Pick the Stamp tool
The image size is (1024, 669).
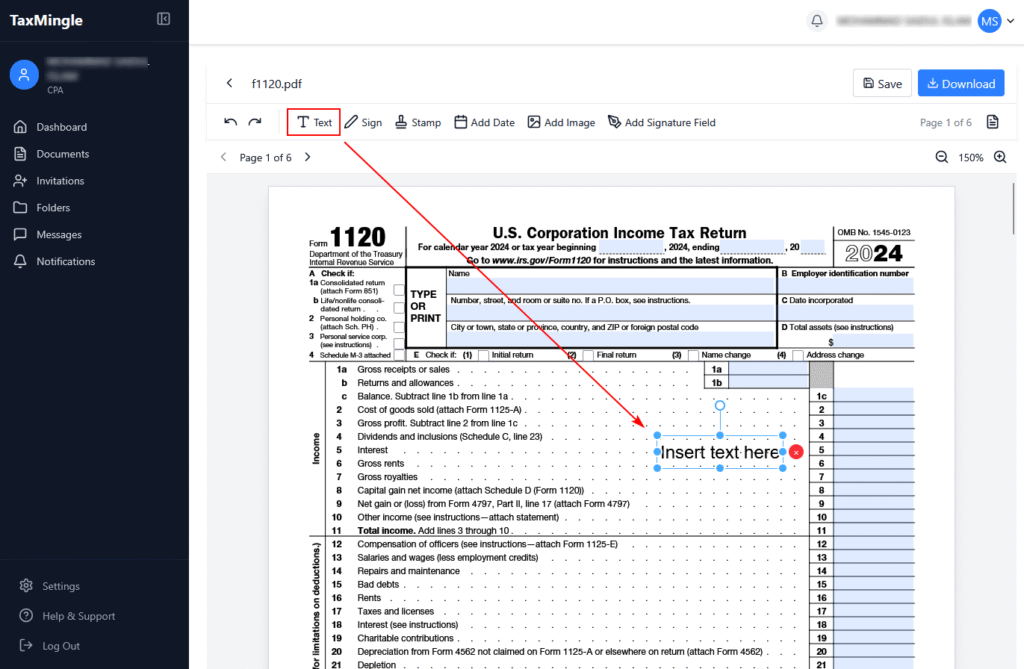click(417, 122)
